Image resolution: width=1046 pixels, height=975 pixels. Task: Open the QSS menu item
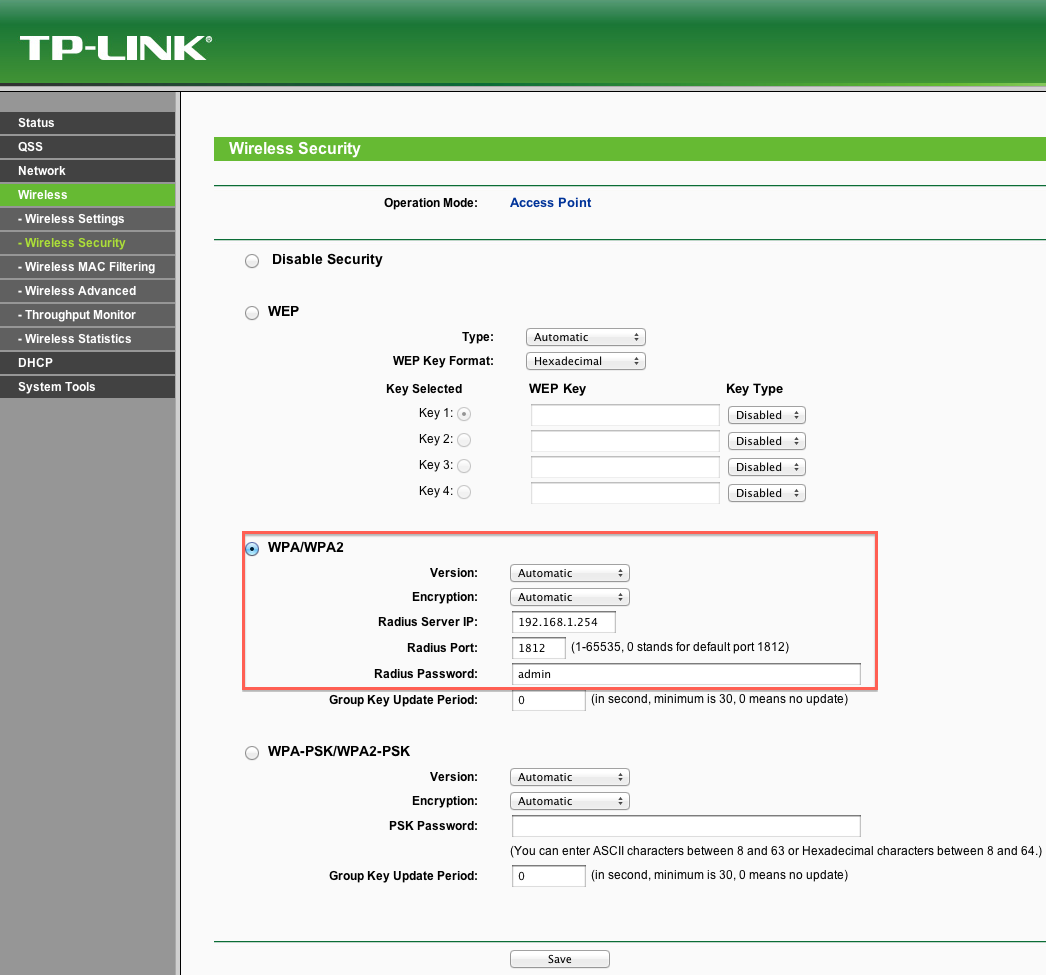[87, 147]
